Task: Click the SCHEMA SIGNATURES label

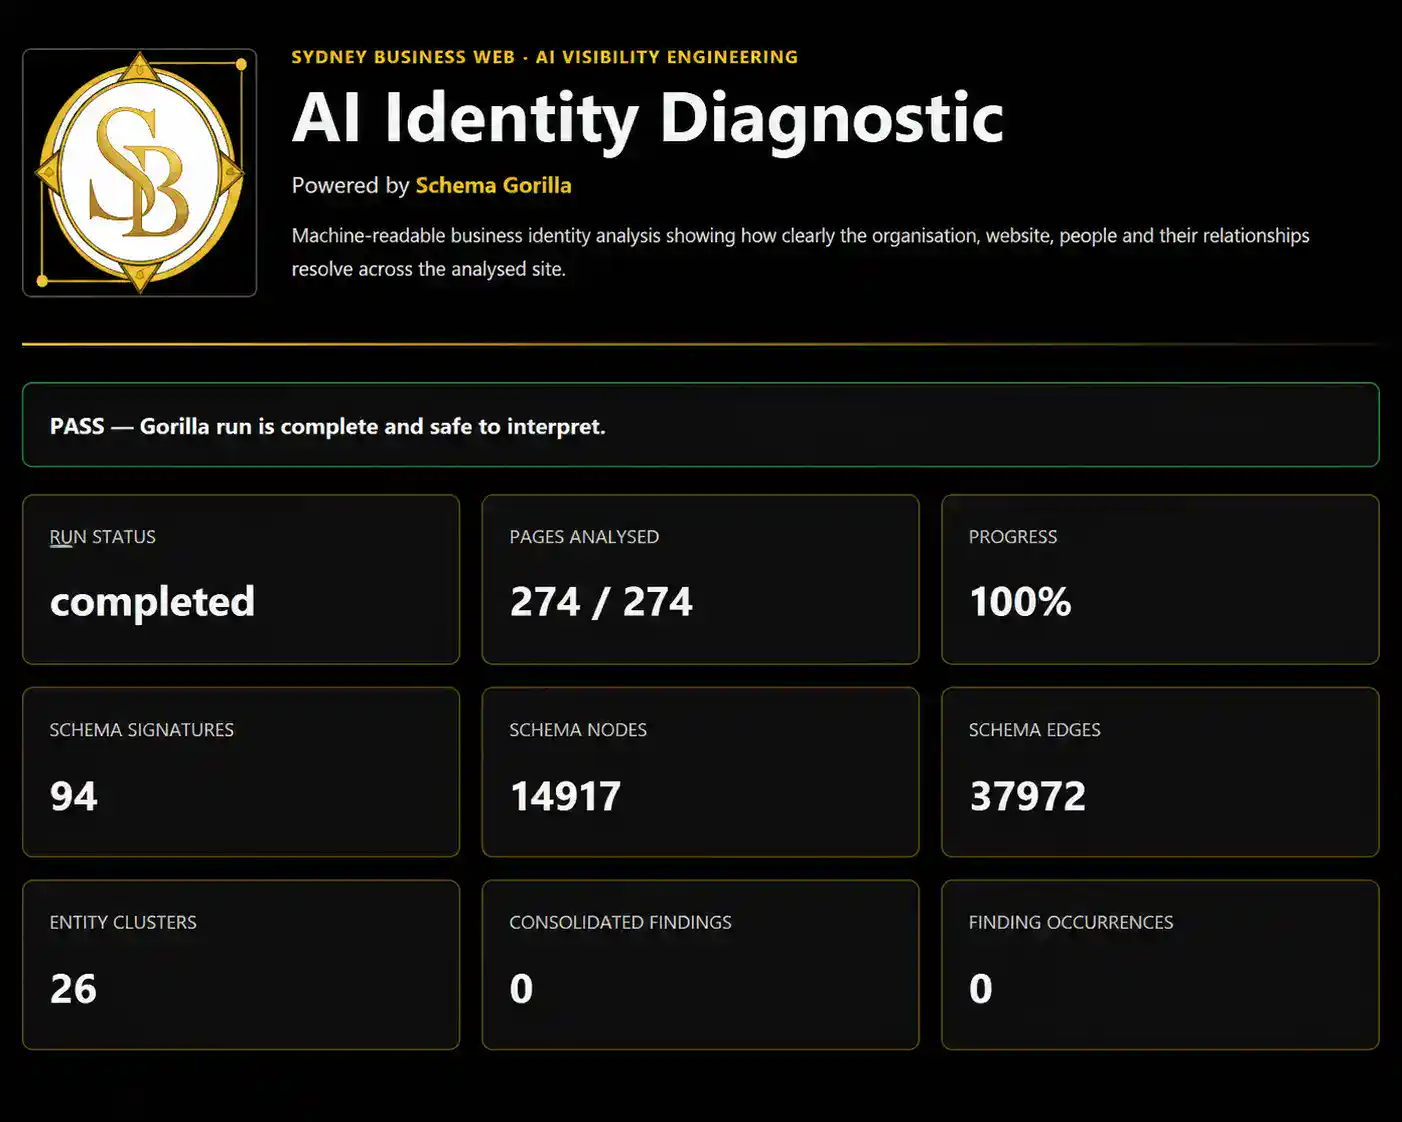Action: (x=142, y=730)
